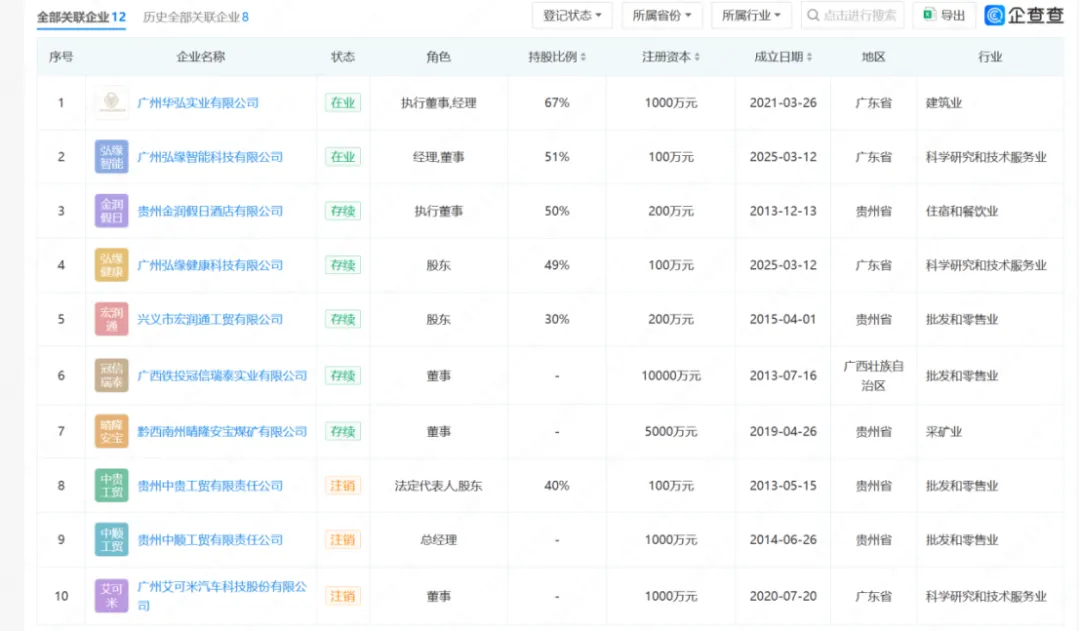Image resolution: width=1080 pixels, height=631 pixels.
Task: Click the 导出 export button
Action: click(x=944, y=15)
